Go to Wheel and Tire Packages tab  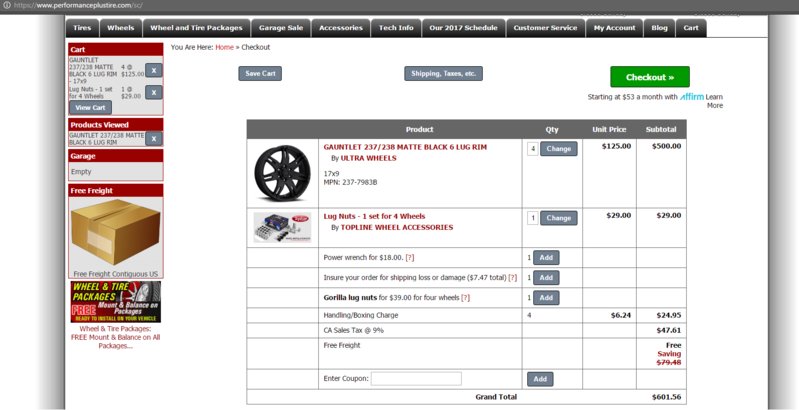pos(196,28)
